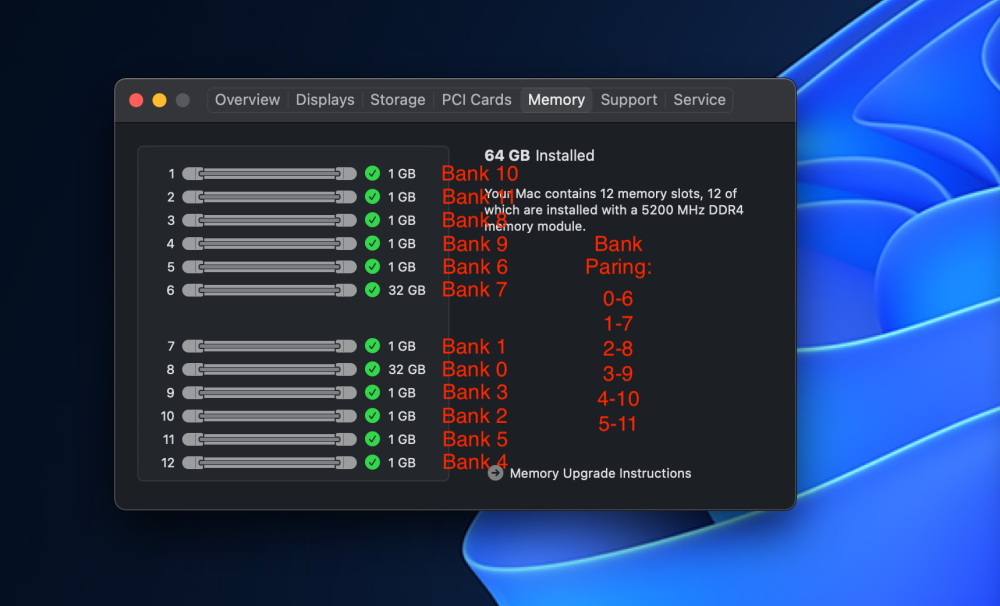Click the slot number 10 label
1000x606 pixels.
pos(167,416)
